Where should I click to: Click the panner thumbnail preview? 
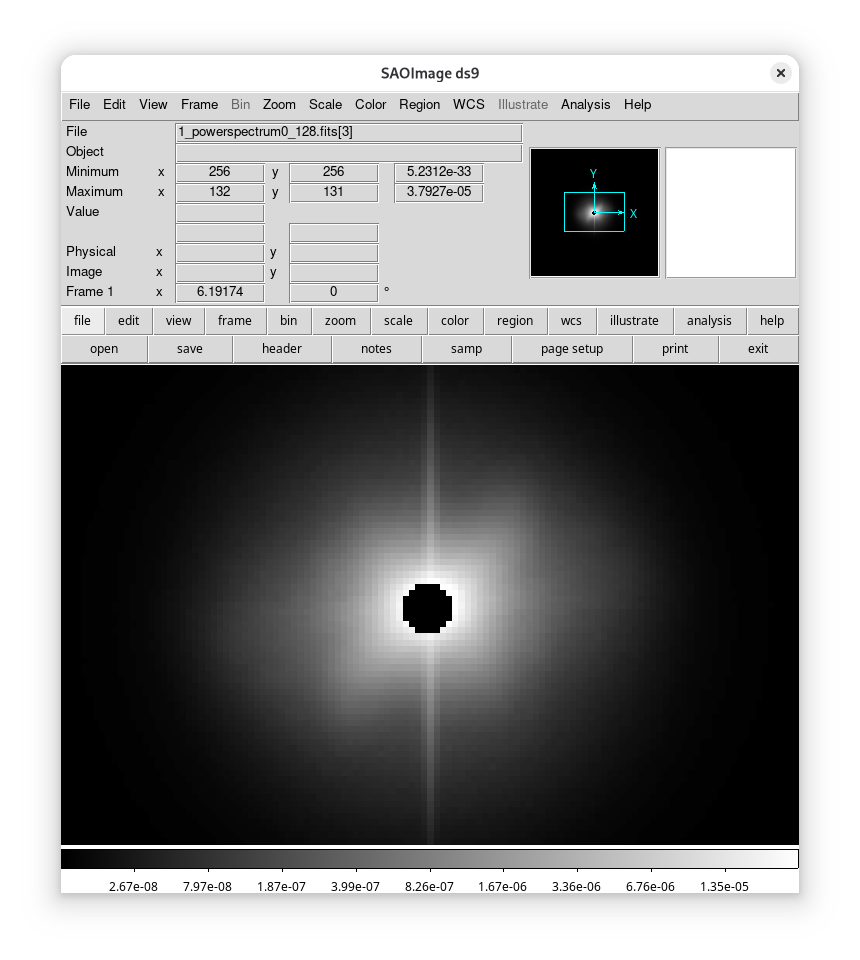[x=594, y=212]
